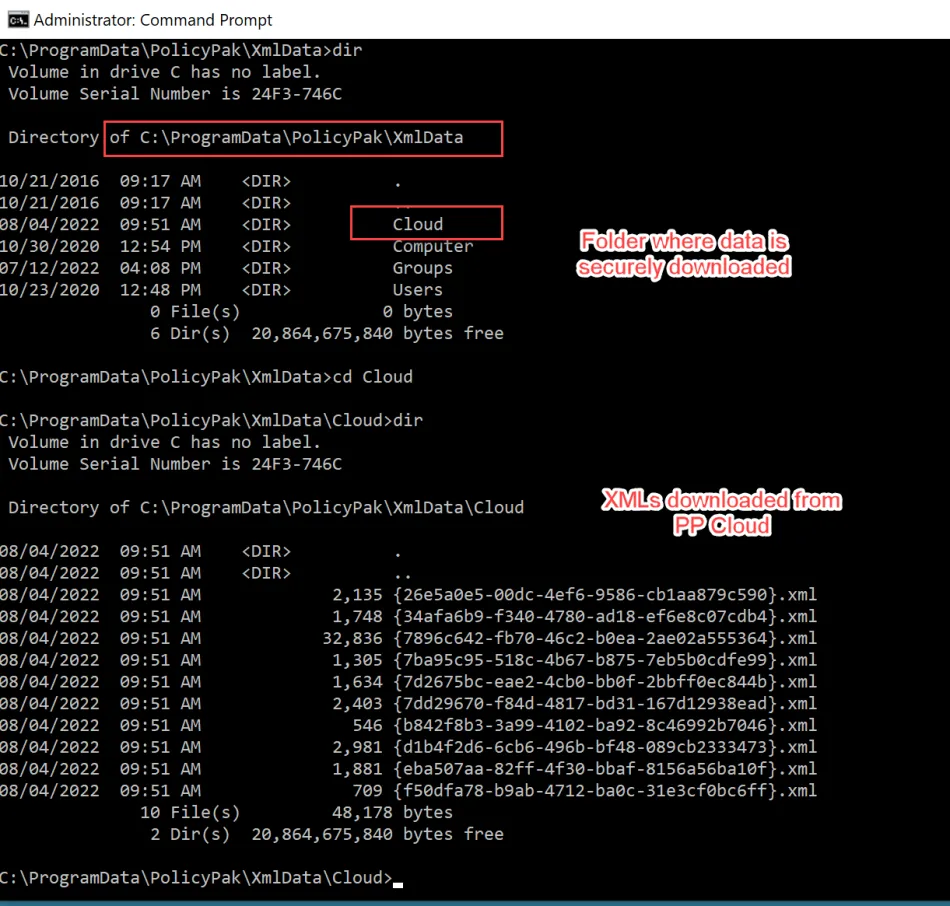
Task: Click file name {7d2675bc-eae2-4cb0-bb0f-2bbff0ec844b}.xml
Action: click(605, 682)
